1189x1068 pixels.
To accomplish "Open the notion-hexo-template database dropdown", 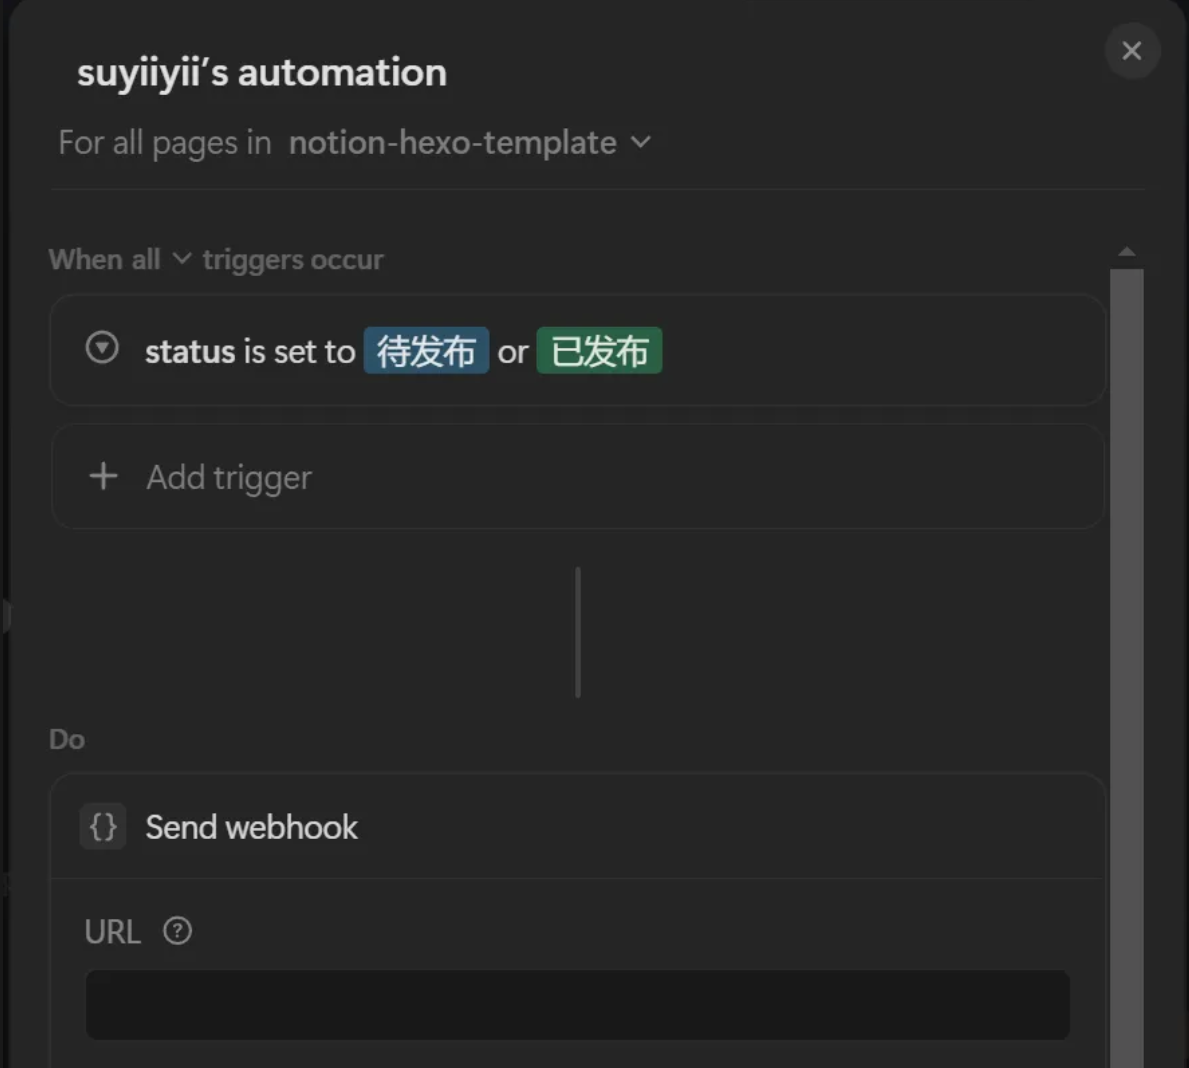I will point(453,143).
